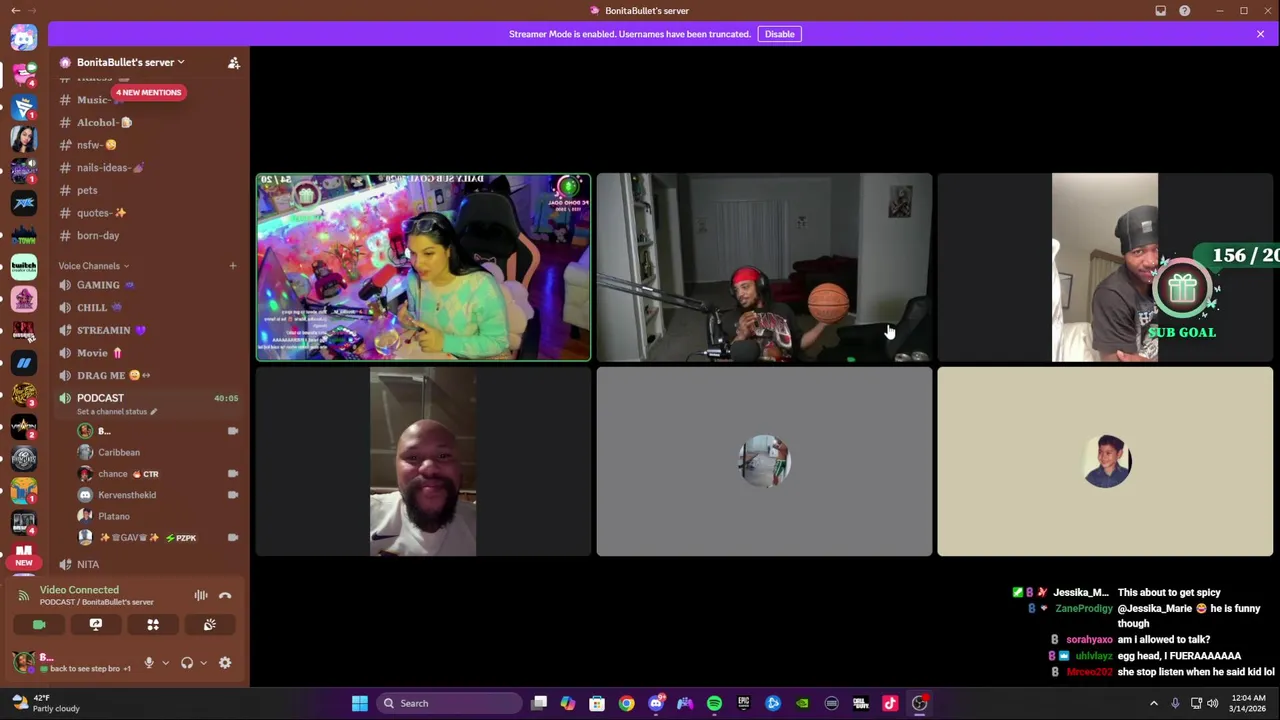Open Discord help icon in title bar
This screenshot has width=1280, height=720.
coord(1184,11)
